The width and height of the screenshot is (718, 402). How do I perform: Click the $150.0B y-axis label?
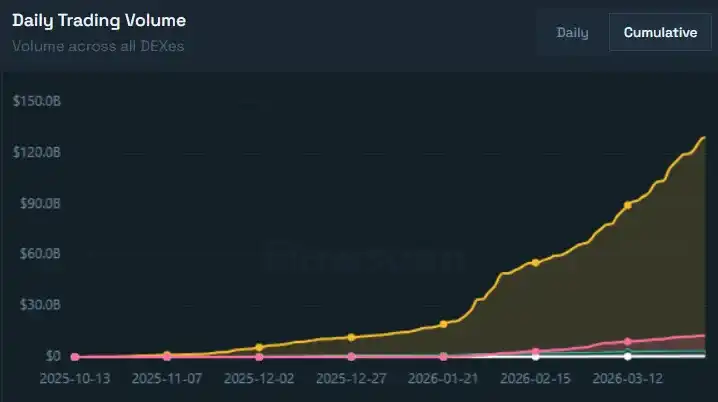pos(36,101)
